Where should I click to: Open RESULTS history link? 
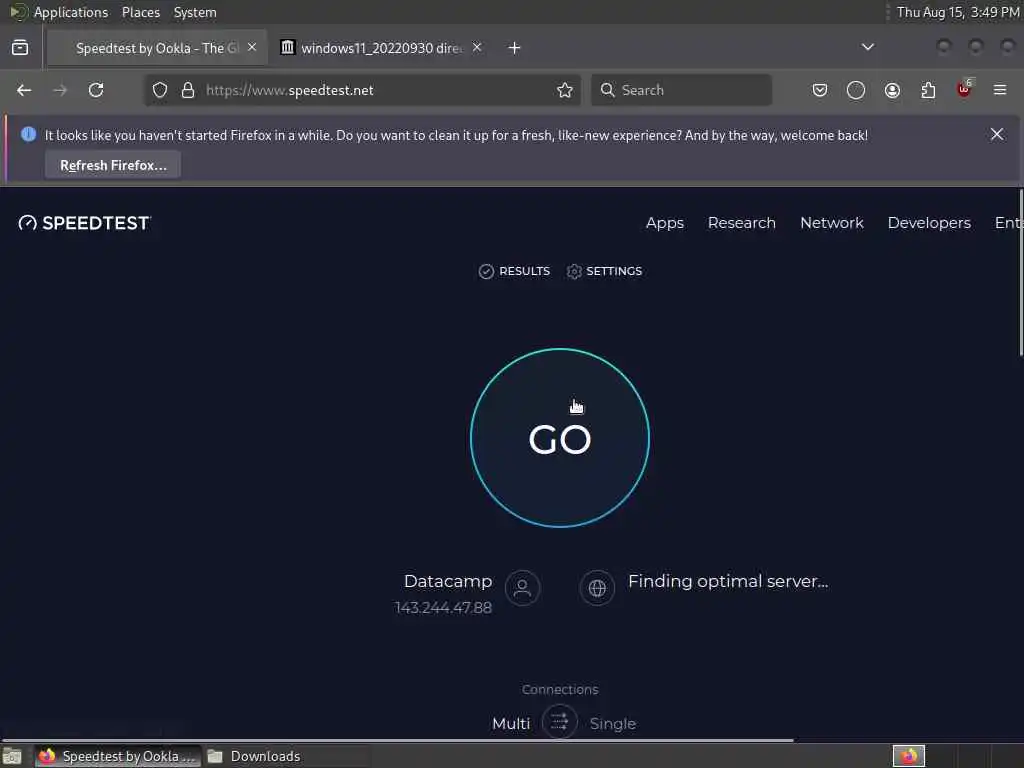[x=514, y=271]
